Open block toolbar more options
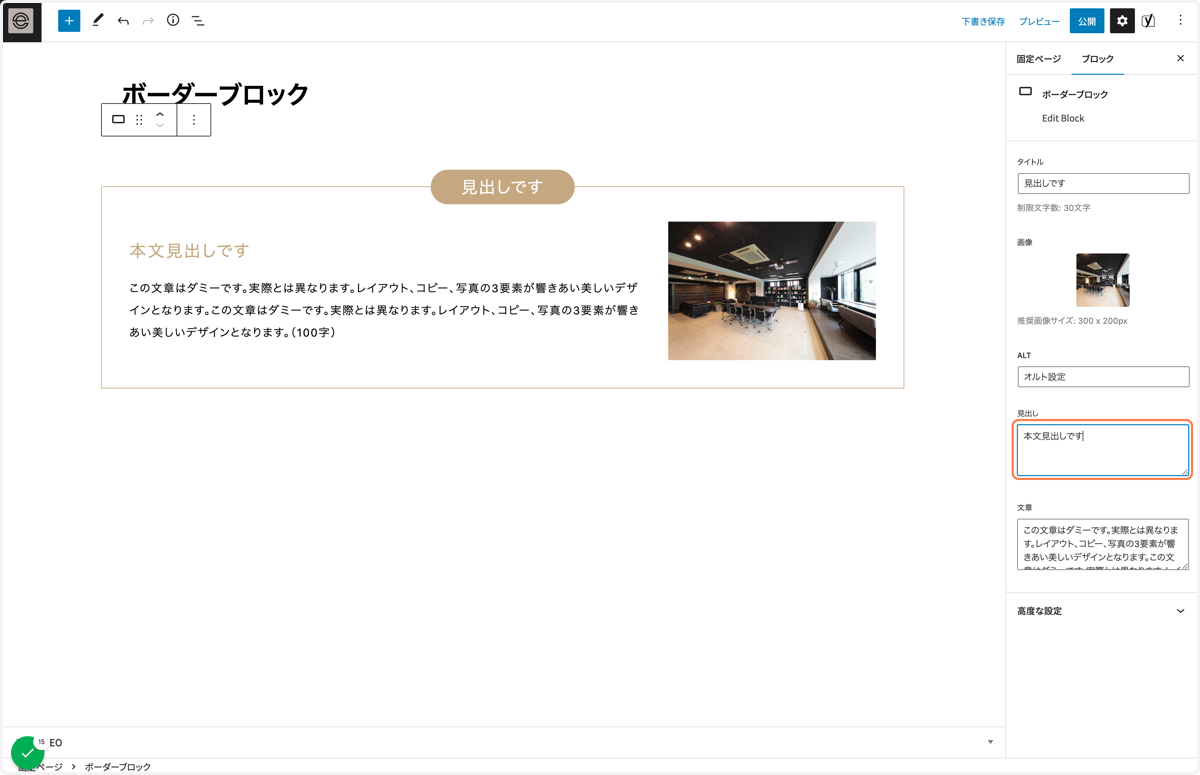Screen dimensions: 1200x775 tap(194, 120)
